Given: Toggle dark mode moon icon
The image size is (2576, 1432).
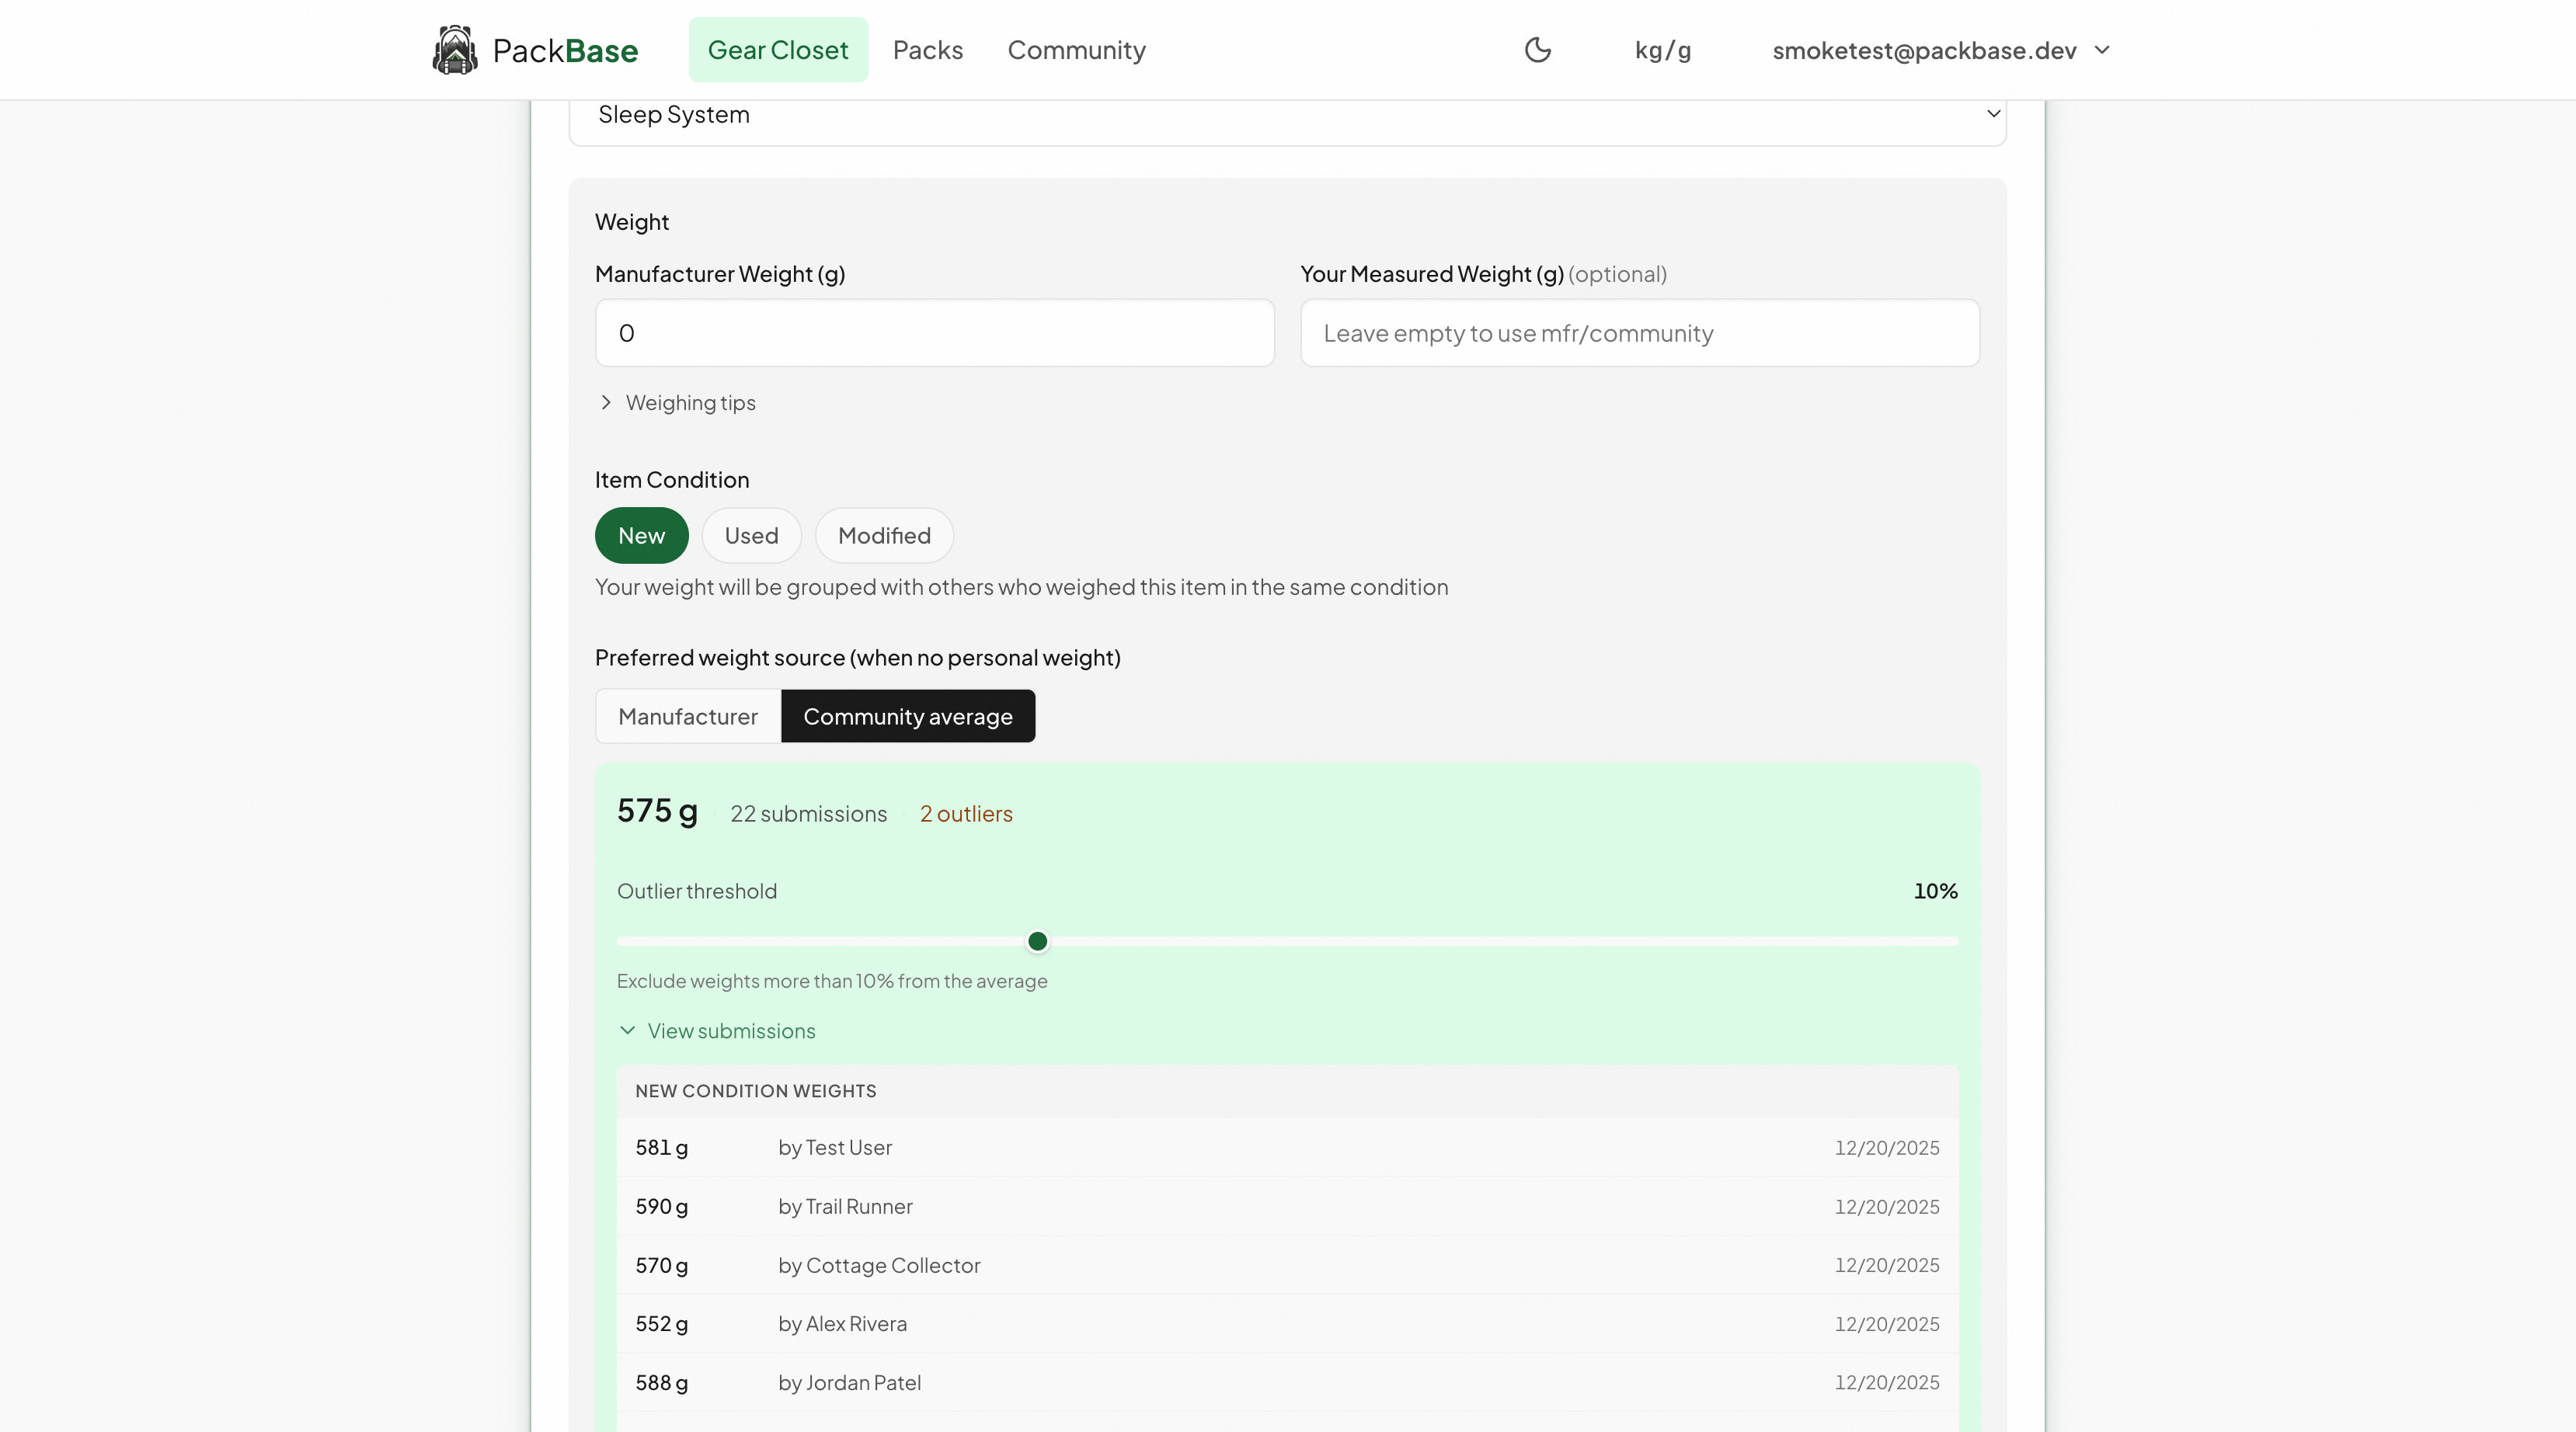Looking at the screenshot, I should 1537,50.
